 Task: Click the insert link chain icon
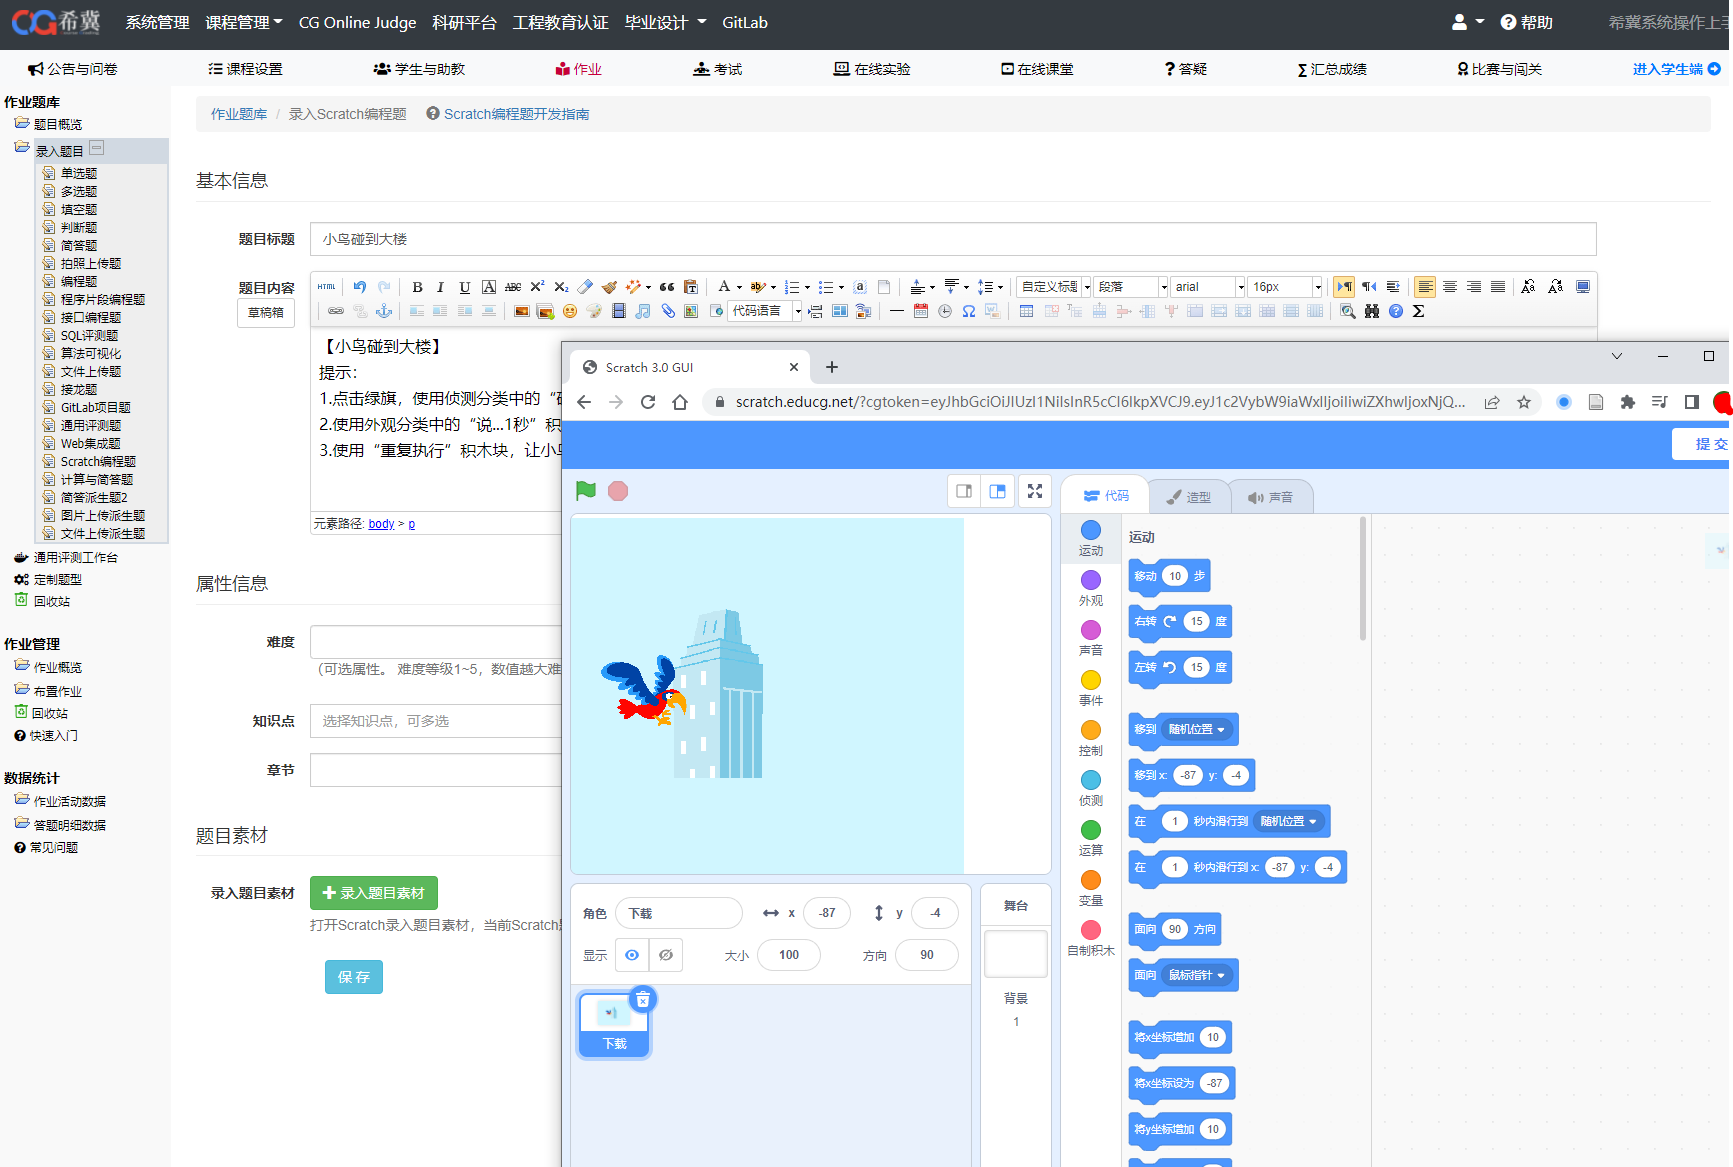pos(336,311)
